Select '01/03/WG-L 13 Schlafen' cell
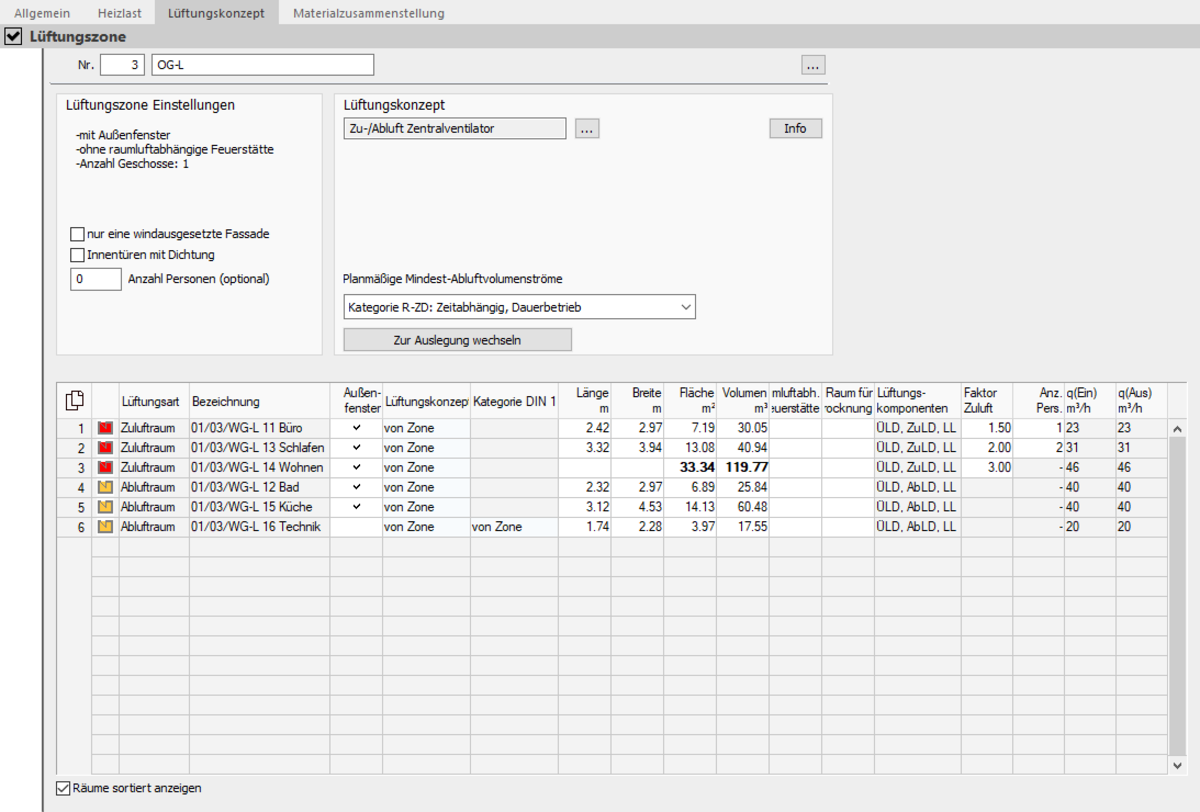This screenshot has width=1200, height=812. pyautogui.click(x=259, y=447)
